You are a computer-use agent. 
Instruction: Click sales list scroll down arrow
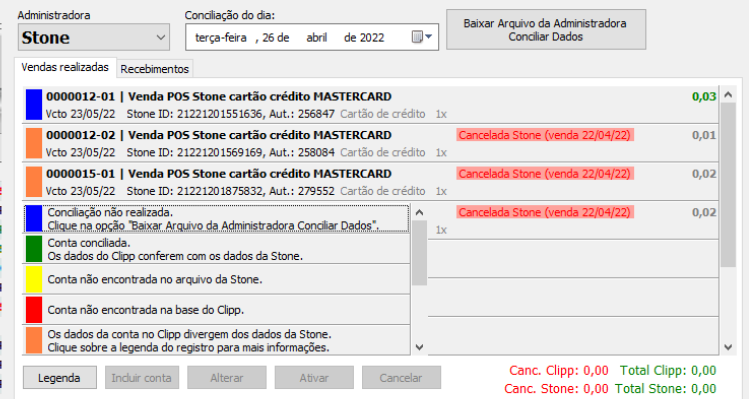click(728, 347)
